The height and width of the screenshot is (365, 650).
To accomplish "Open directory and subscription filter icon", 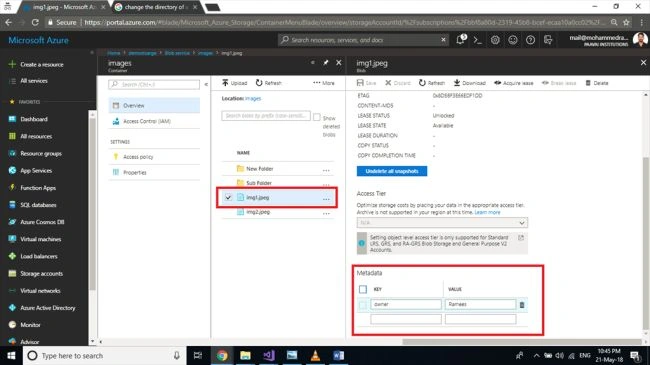I will coord(548,40).
